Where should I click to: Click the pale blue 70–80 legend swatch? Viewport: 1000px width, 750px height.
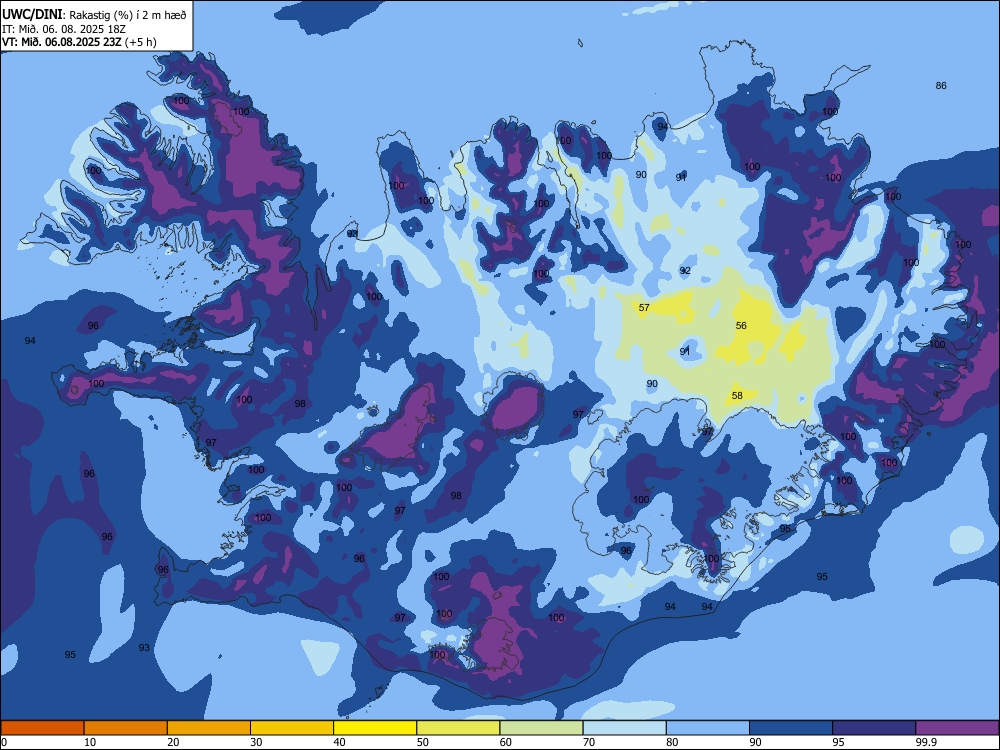(x=624, y=728)
